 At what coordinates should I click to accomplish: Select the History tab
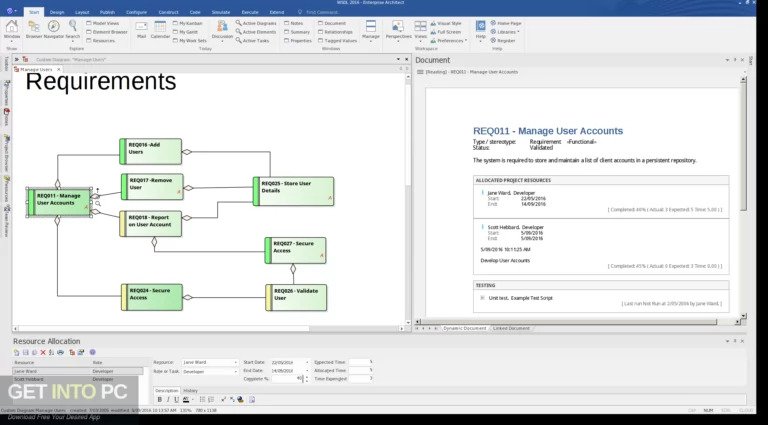[190, 391]
